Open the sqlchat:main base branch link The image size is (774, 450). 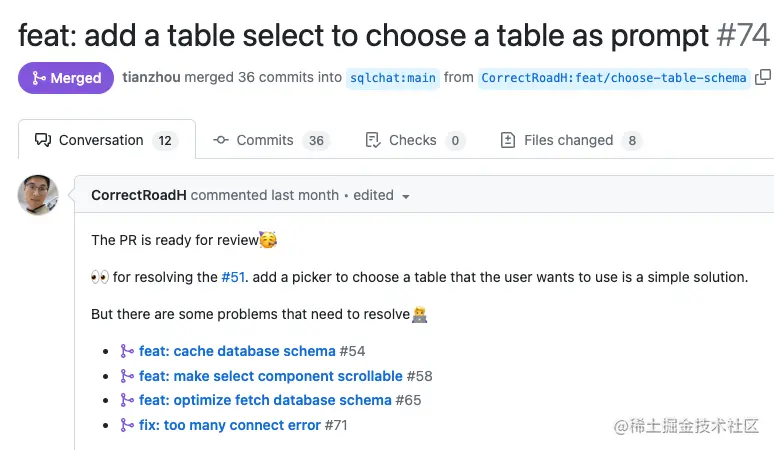point(392,78)
